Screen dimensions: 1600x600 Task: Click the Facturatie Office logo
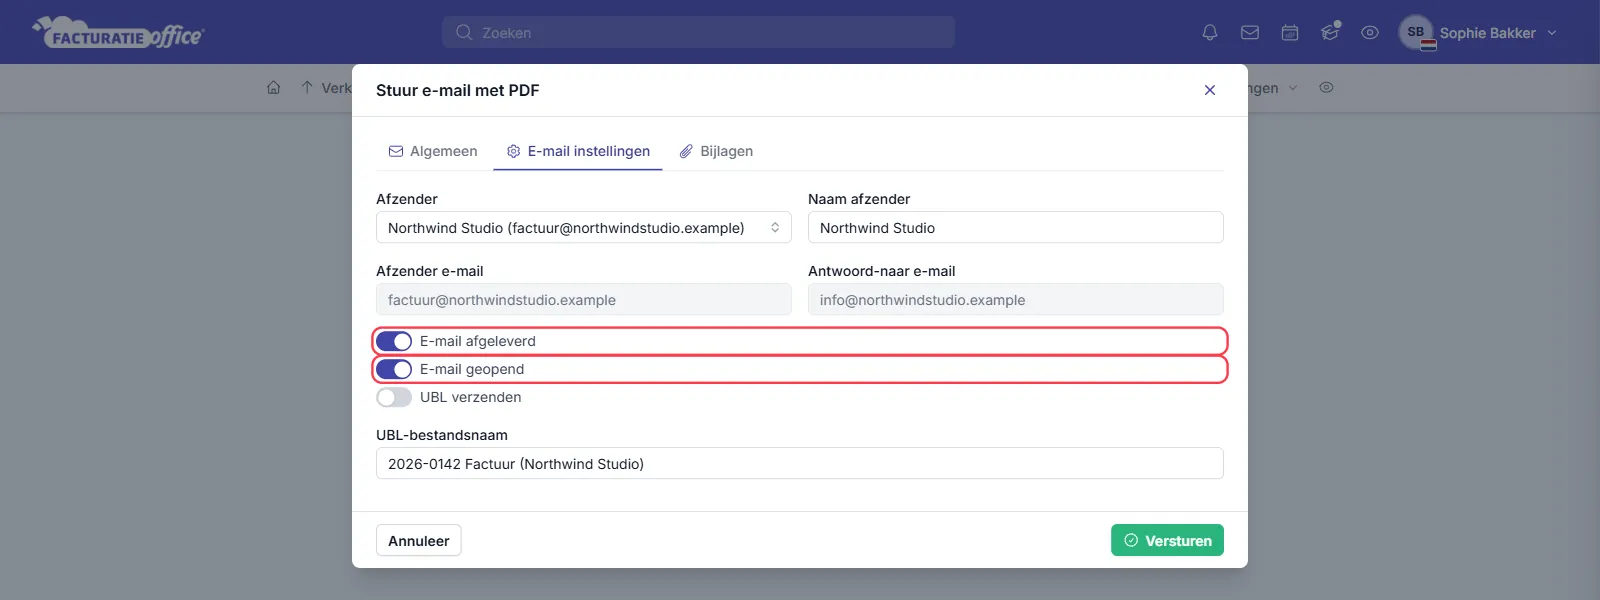(118, 32)
